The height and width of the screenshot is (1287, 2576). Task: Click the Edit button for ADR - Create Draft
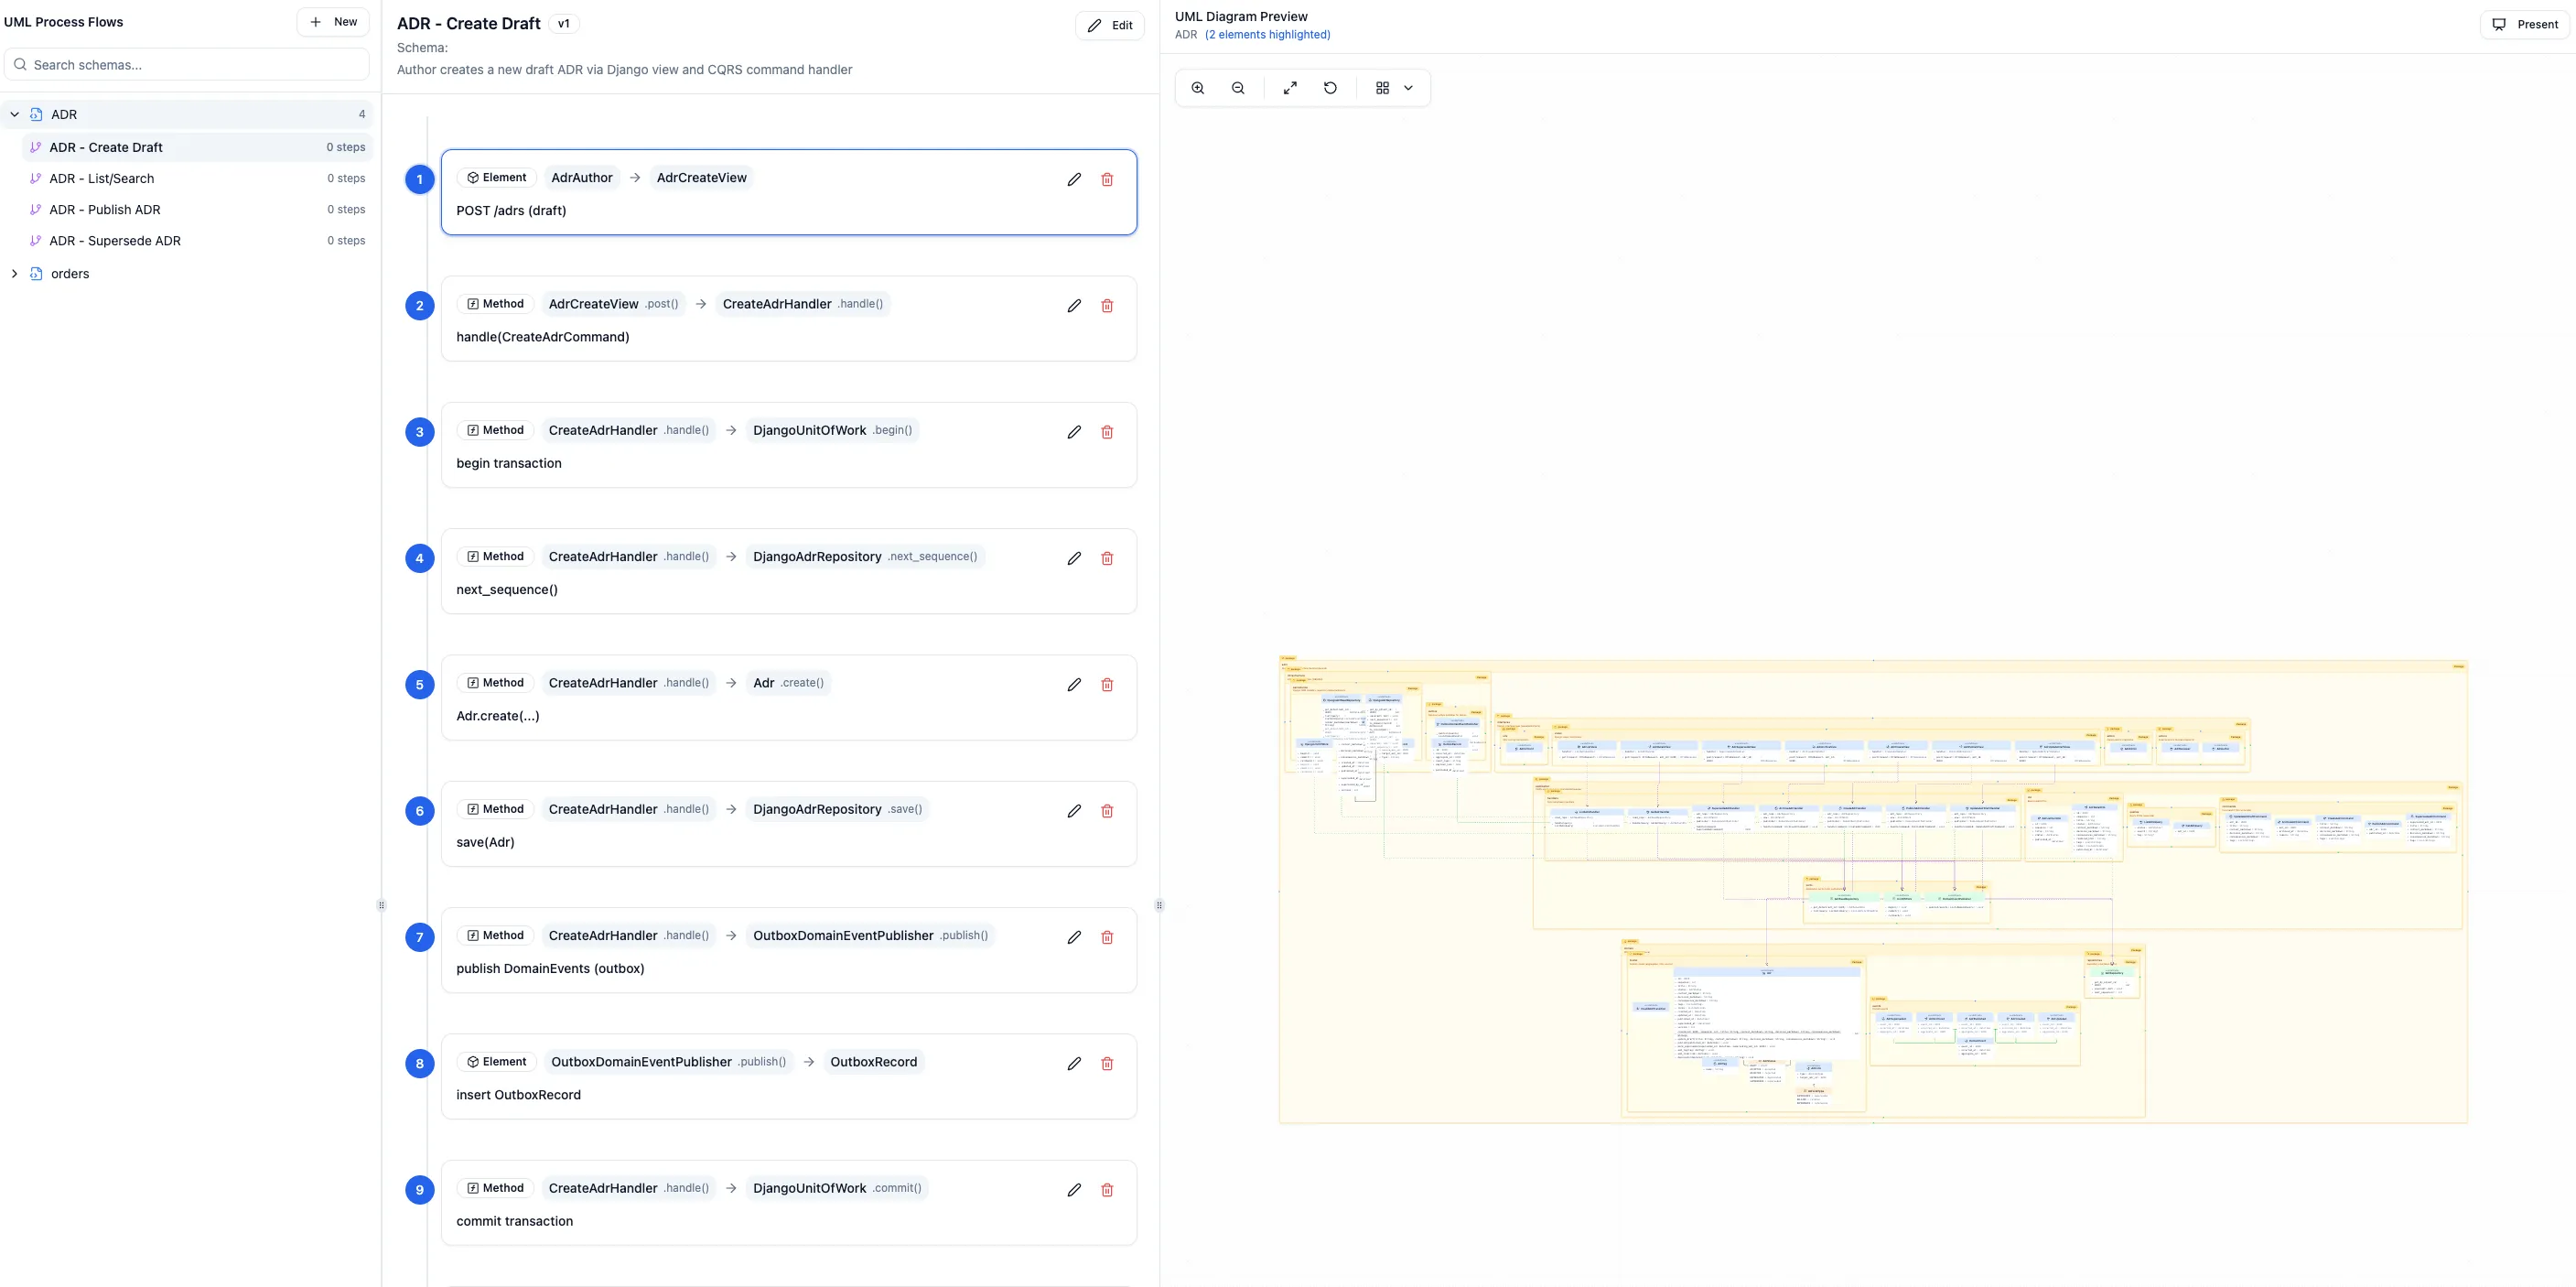point(1110,25)
